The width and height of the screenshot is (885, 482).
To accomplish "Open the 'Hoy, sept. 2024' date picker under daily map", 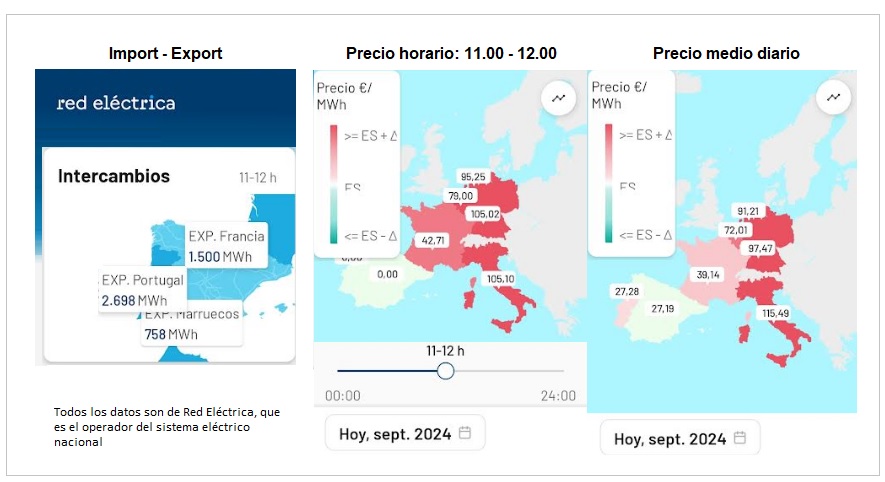I will [x=680, y=438].
